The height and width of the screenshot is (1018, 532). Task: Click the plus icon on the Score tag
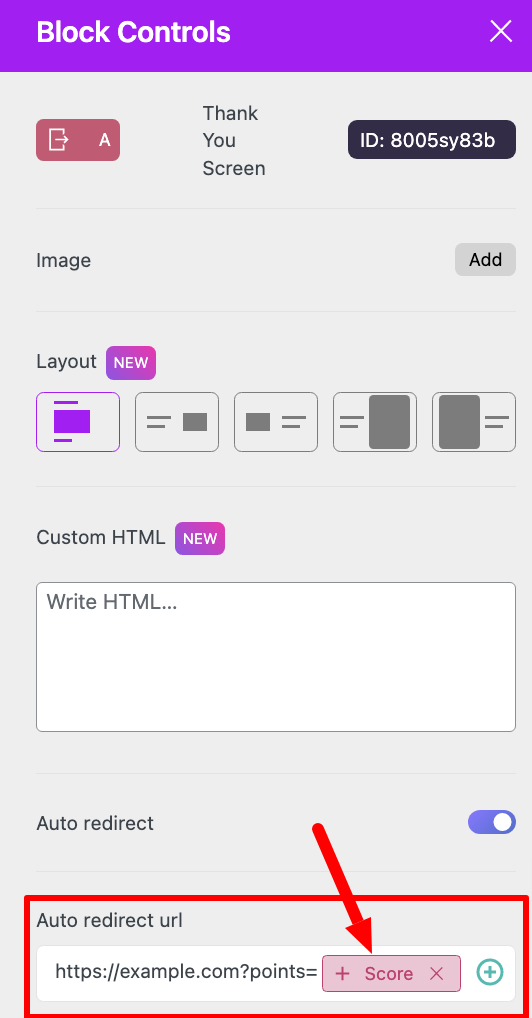click(342, 973)
